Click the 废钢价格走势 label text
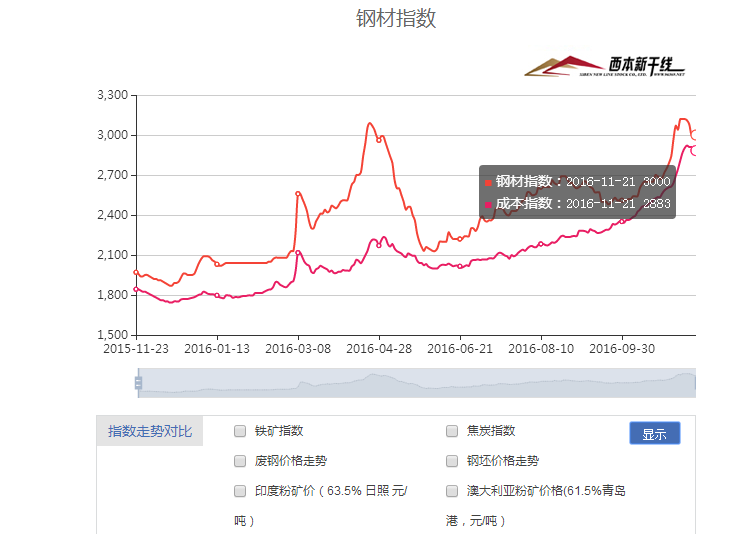 click(291, 461)
